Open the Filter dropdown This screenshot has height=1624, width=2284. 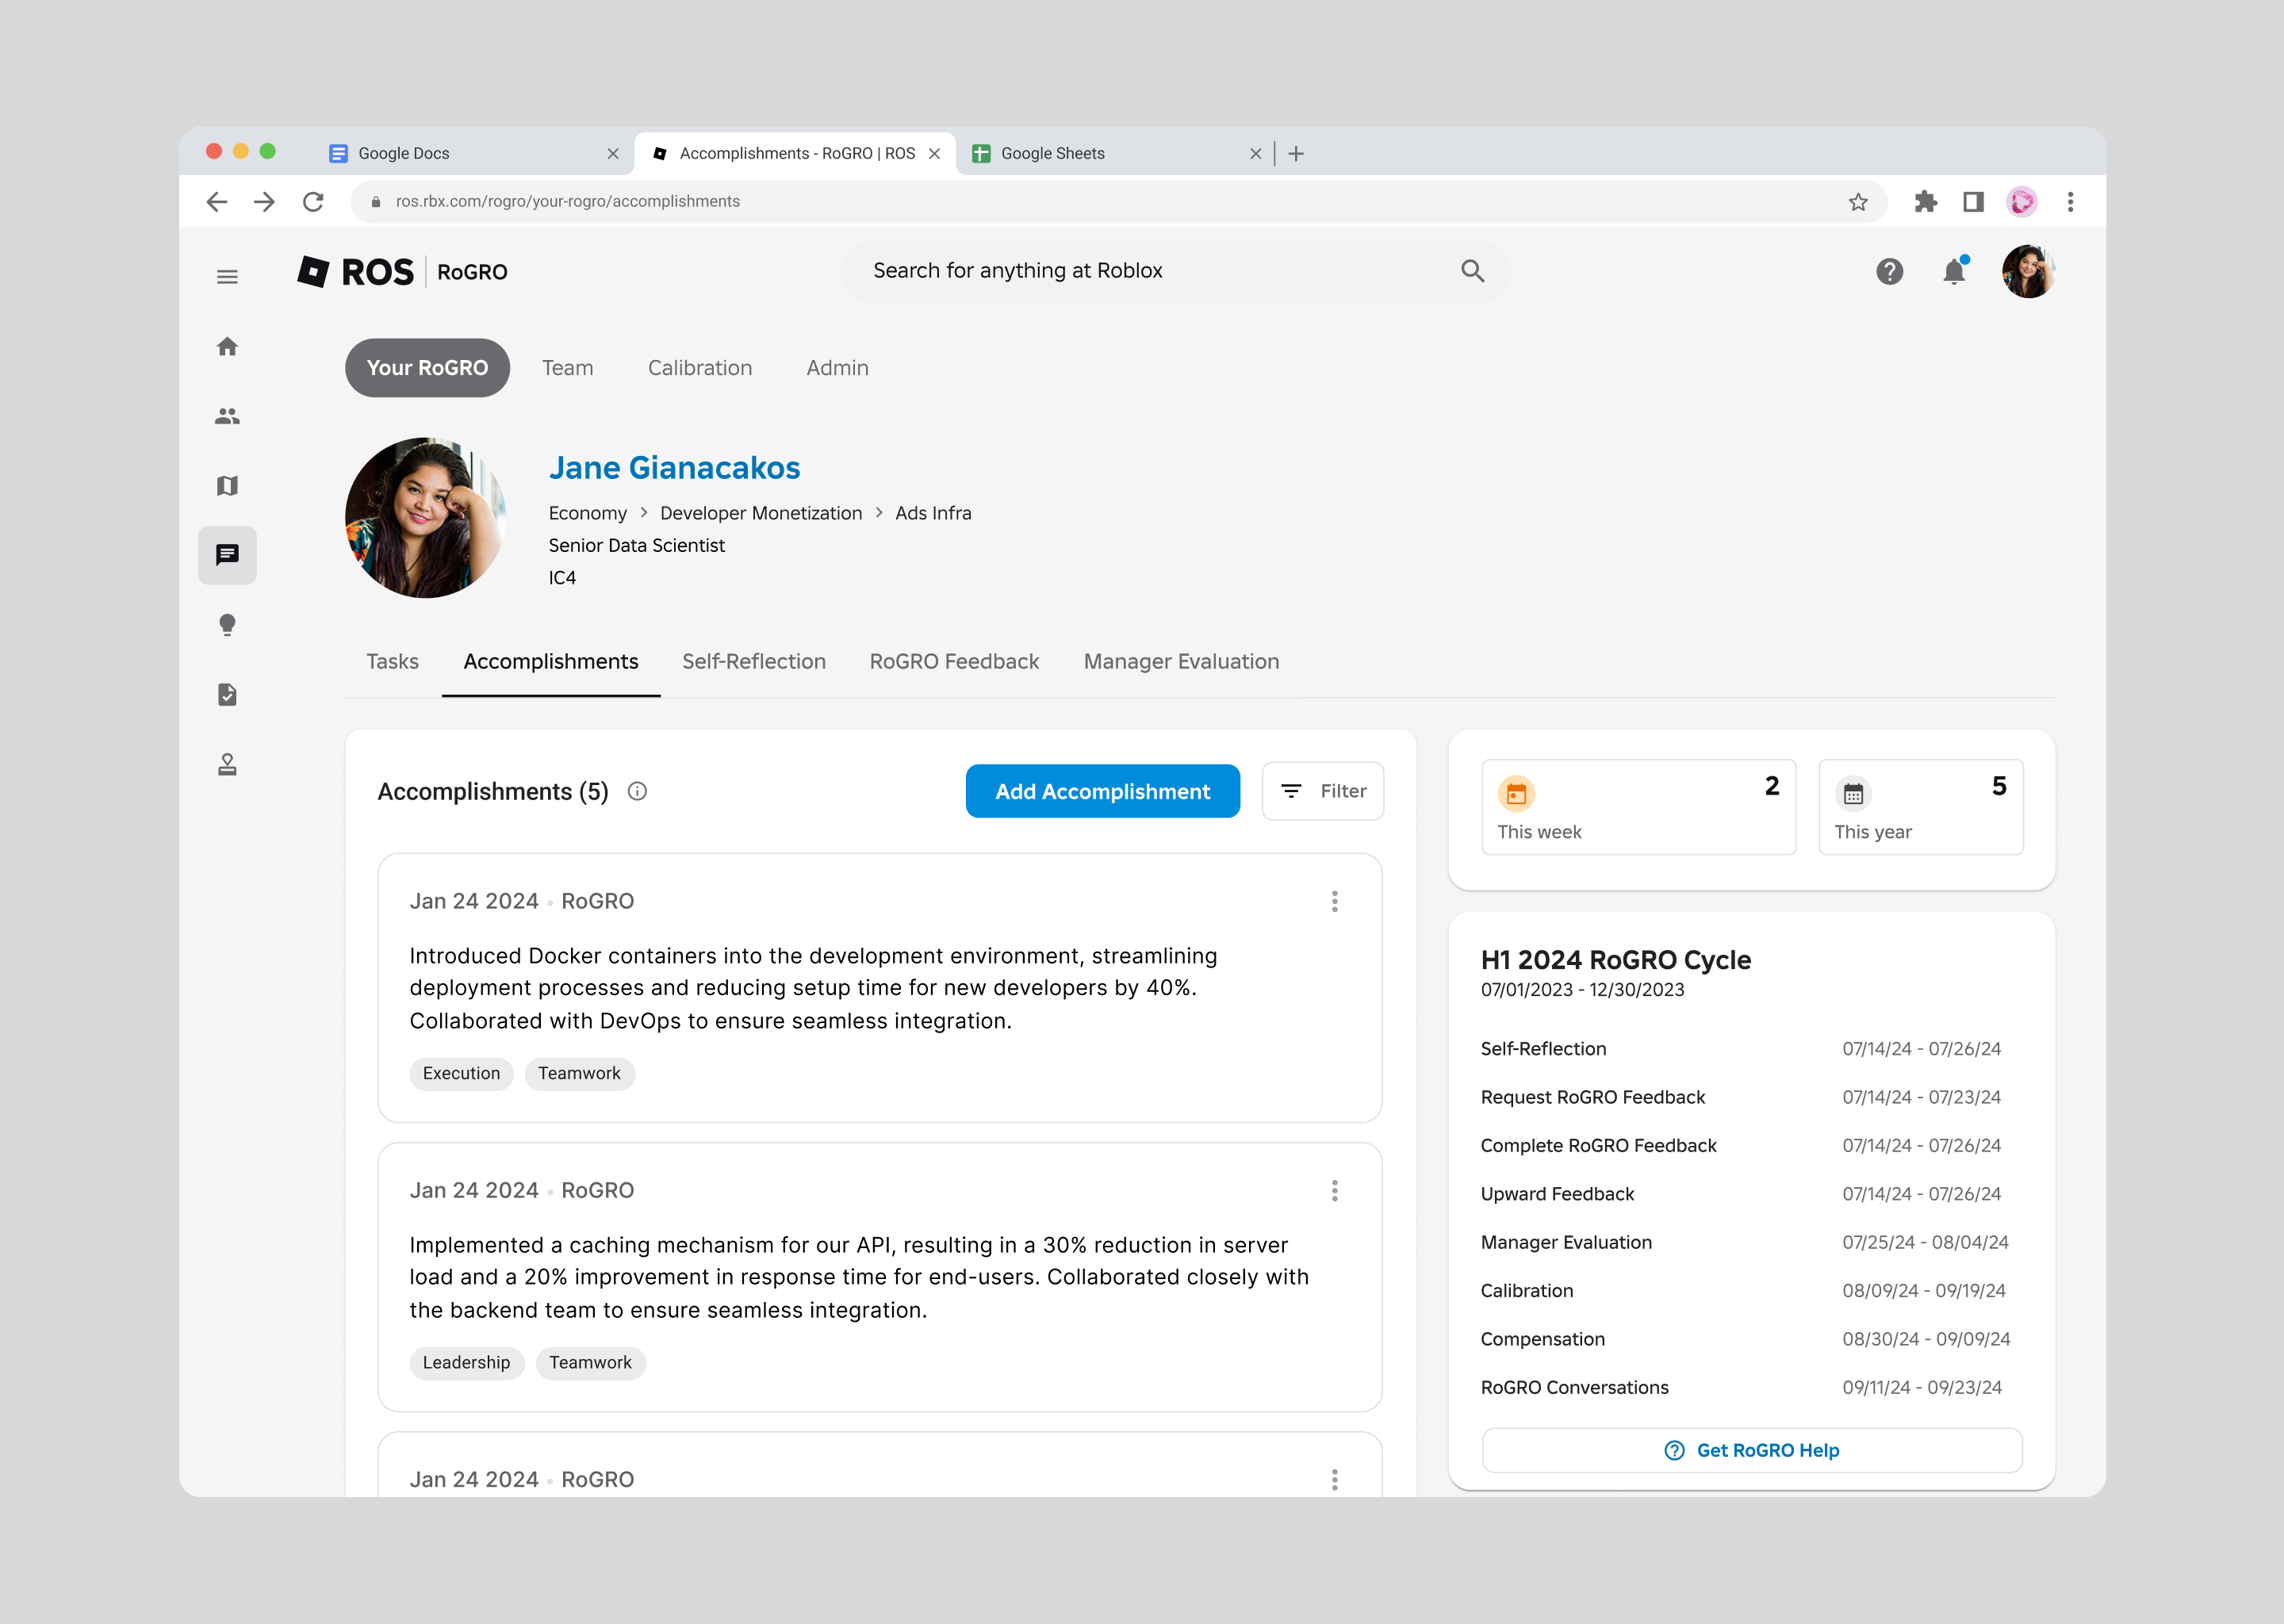point(1322,791)
